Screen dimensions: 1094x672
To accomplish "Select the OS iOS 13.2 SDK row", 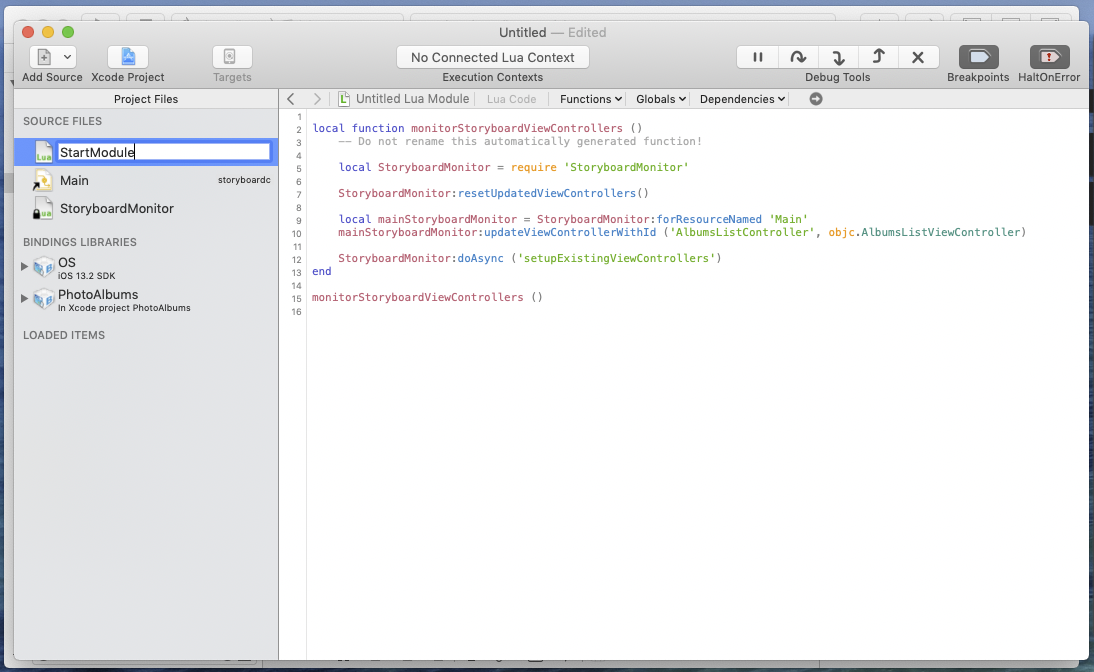I will pyautogui.click(x=146, y=267).
